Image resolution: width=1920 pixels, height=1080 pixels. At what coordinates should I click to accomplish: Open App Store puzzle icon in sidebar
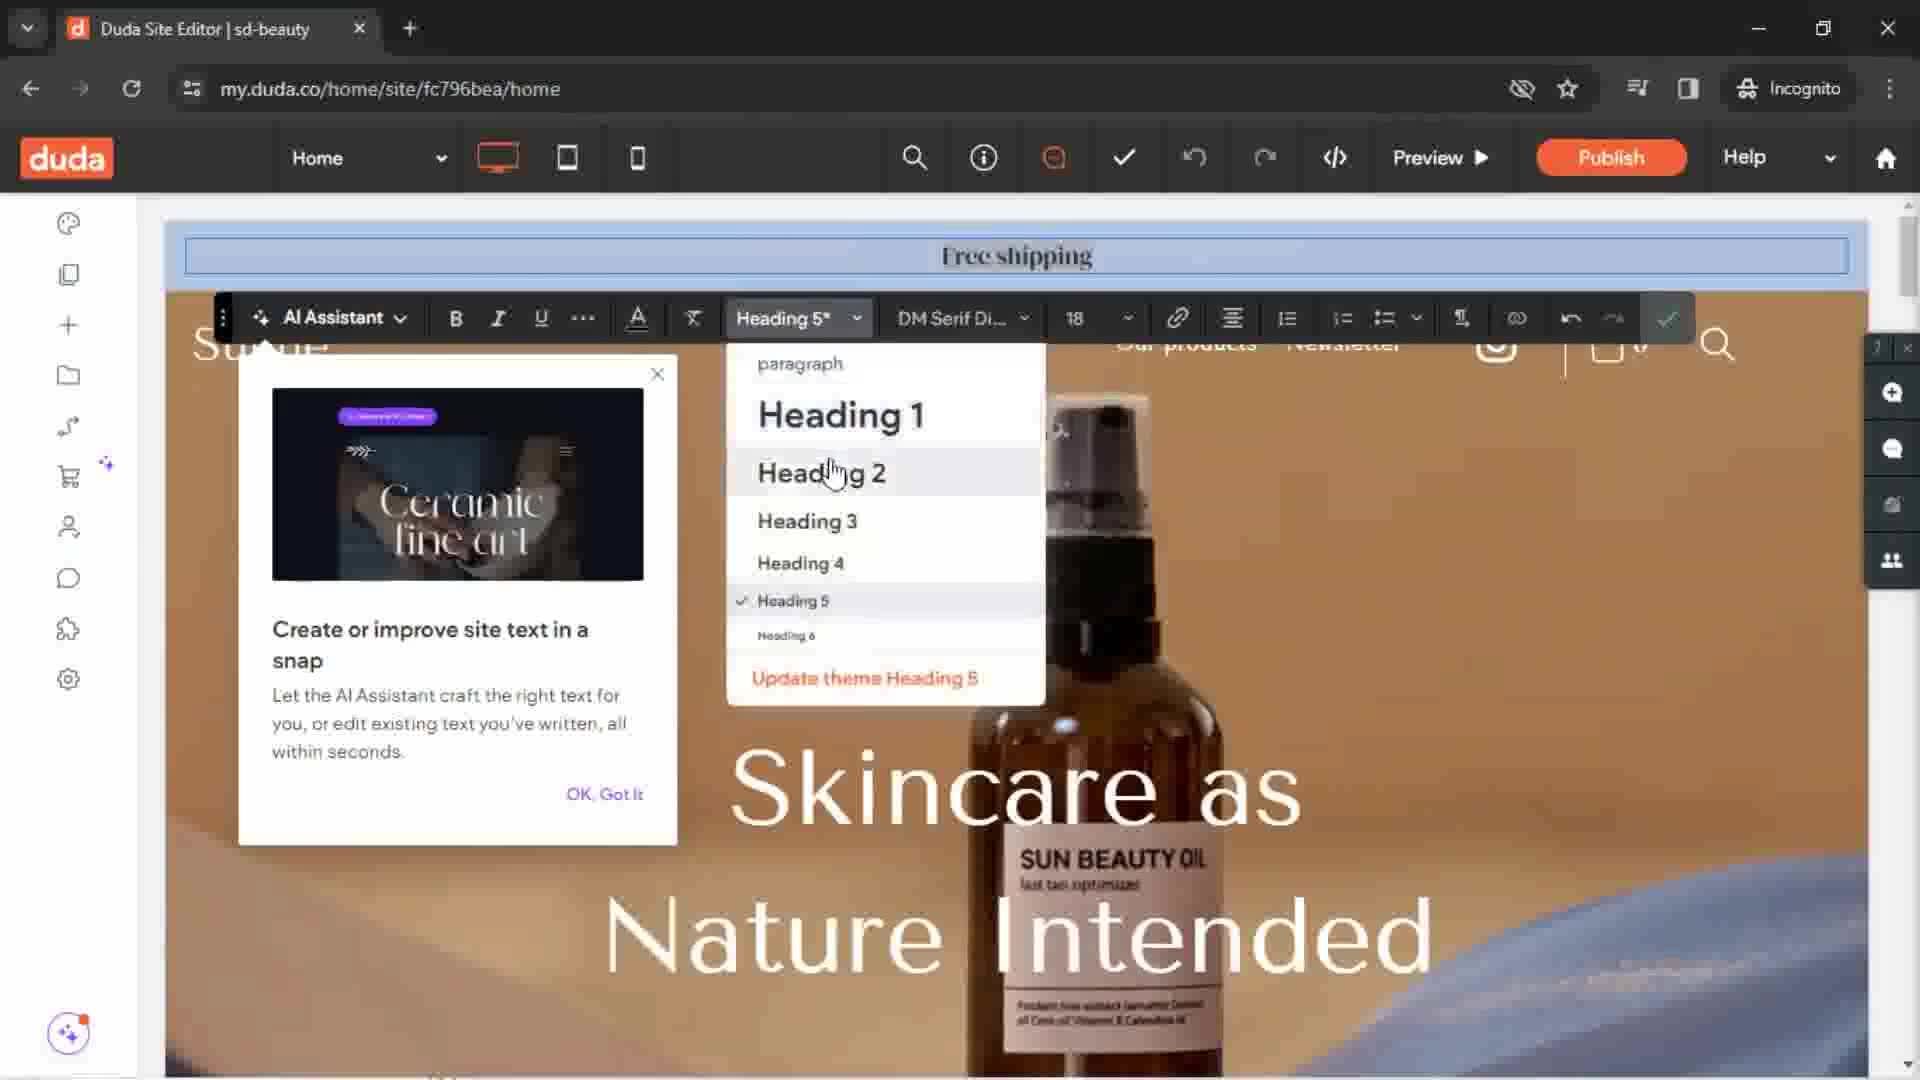(68, 629)
